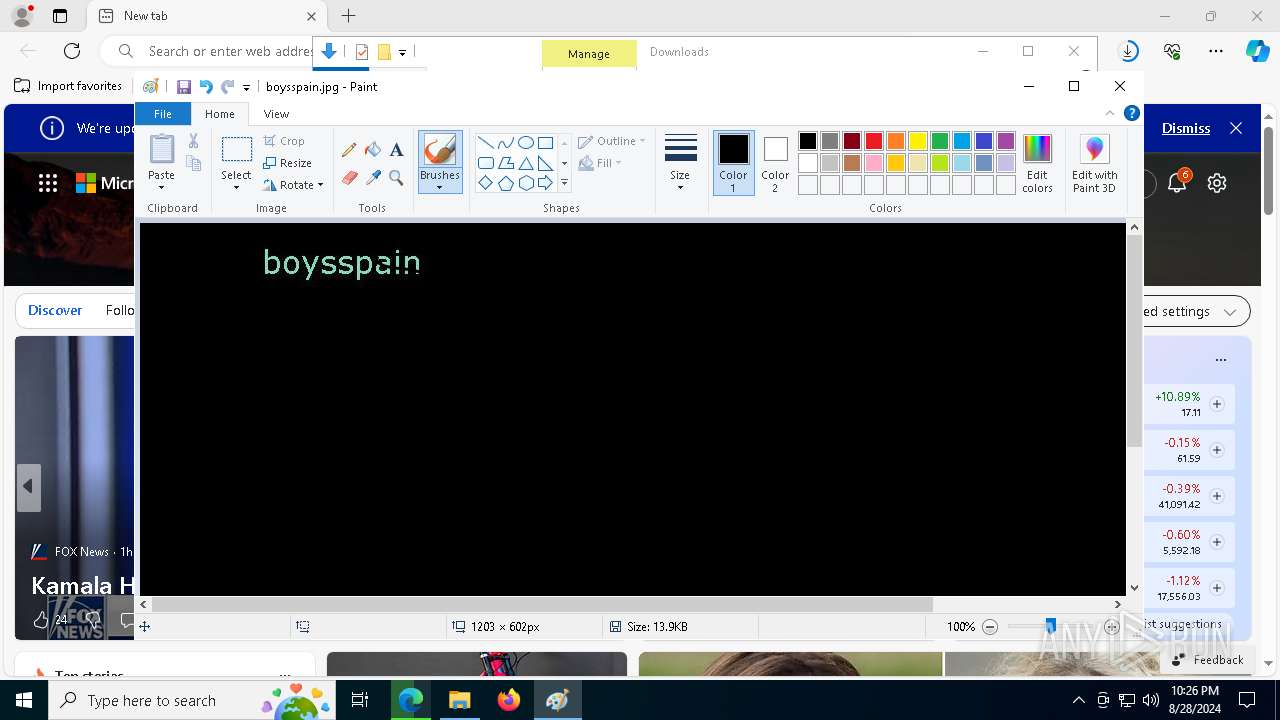Click taskbar search box
Screen dimensions: 1280x720
pos(192,700)
